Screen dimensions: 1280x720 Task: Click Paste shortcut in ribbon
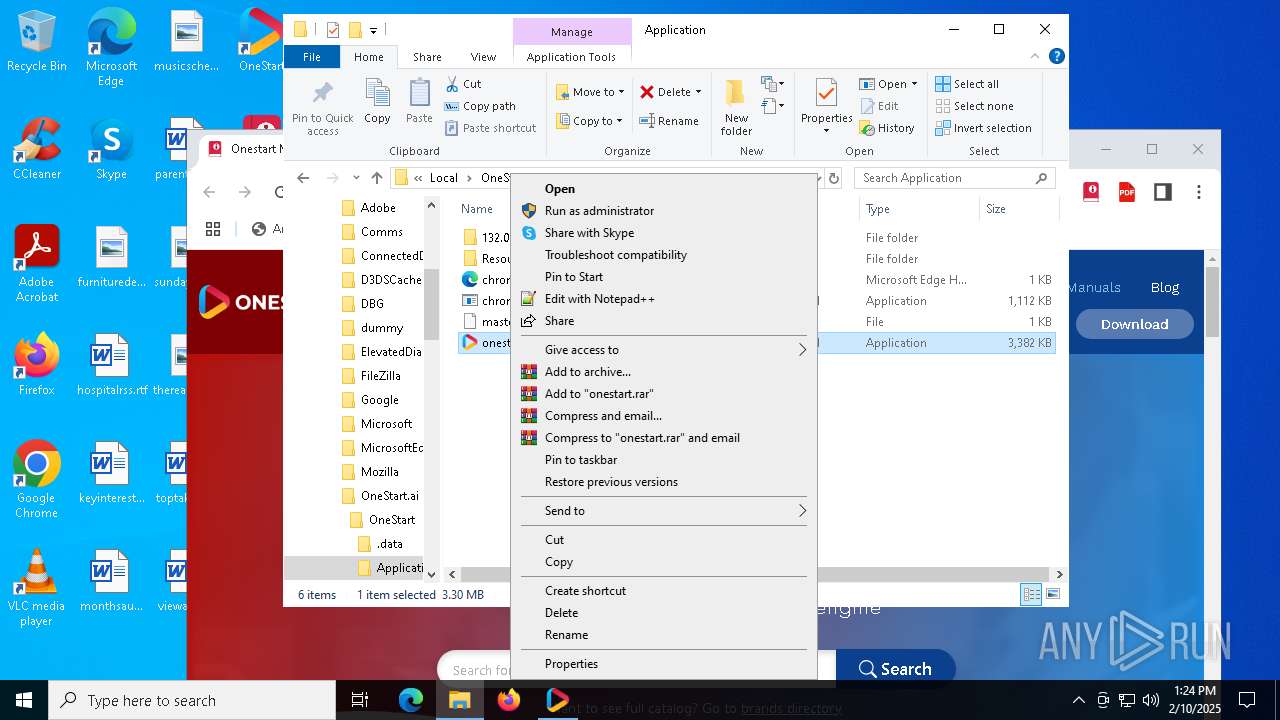click(490, 128)
